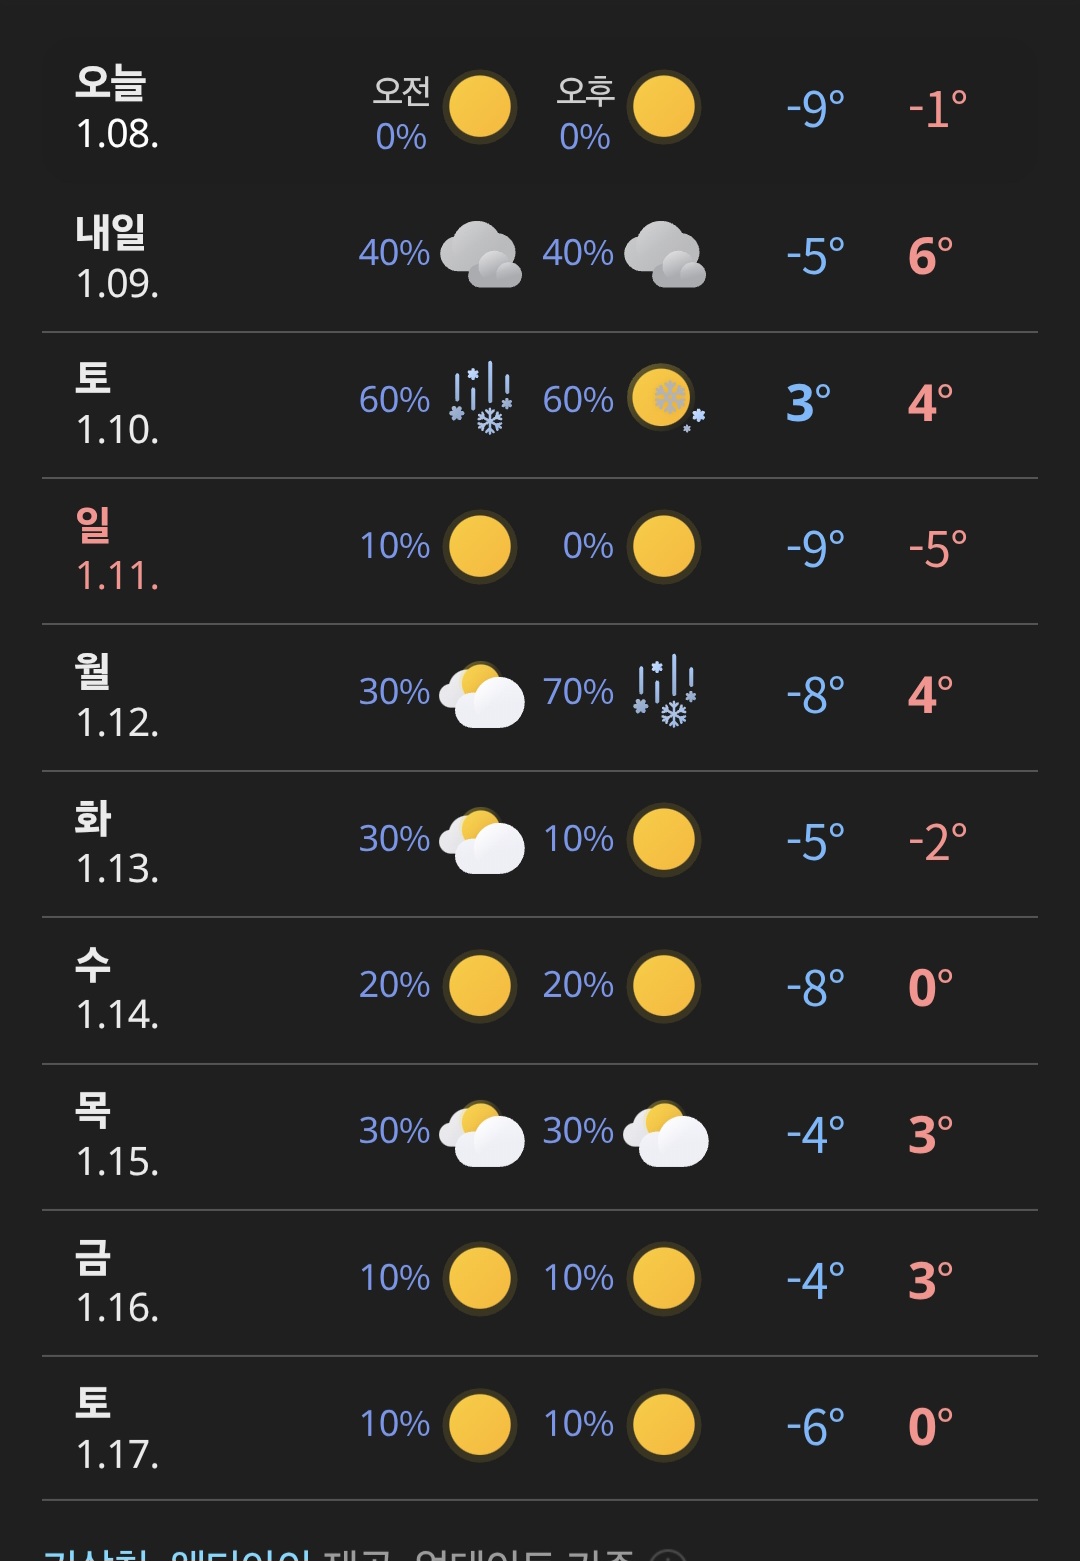Click Monday 1.12 afternoon snow-rain icon

point(665,691)
